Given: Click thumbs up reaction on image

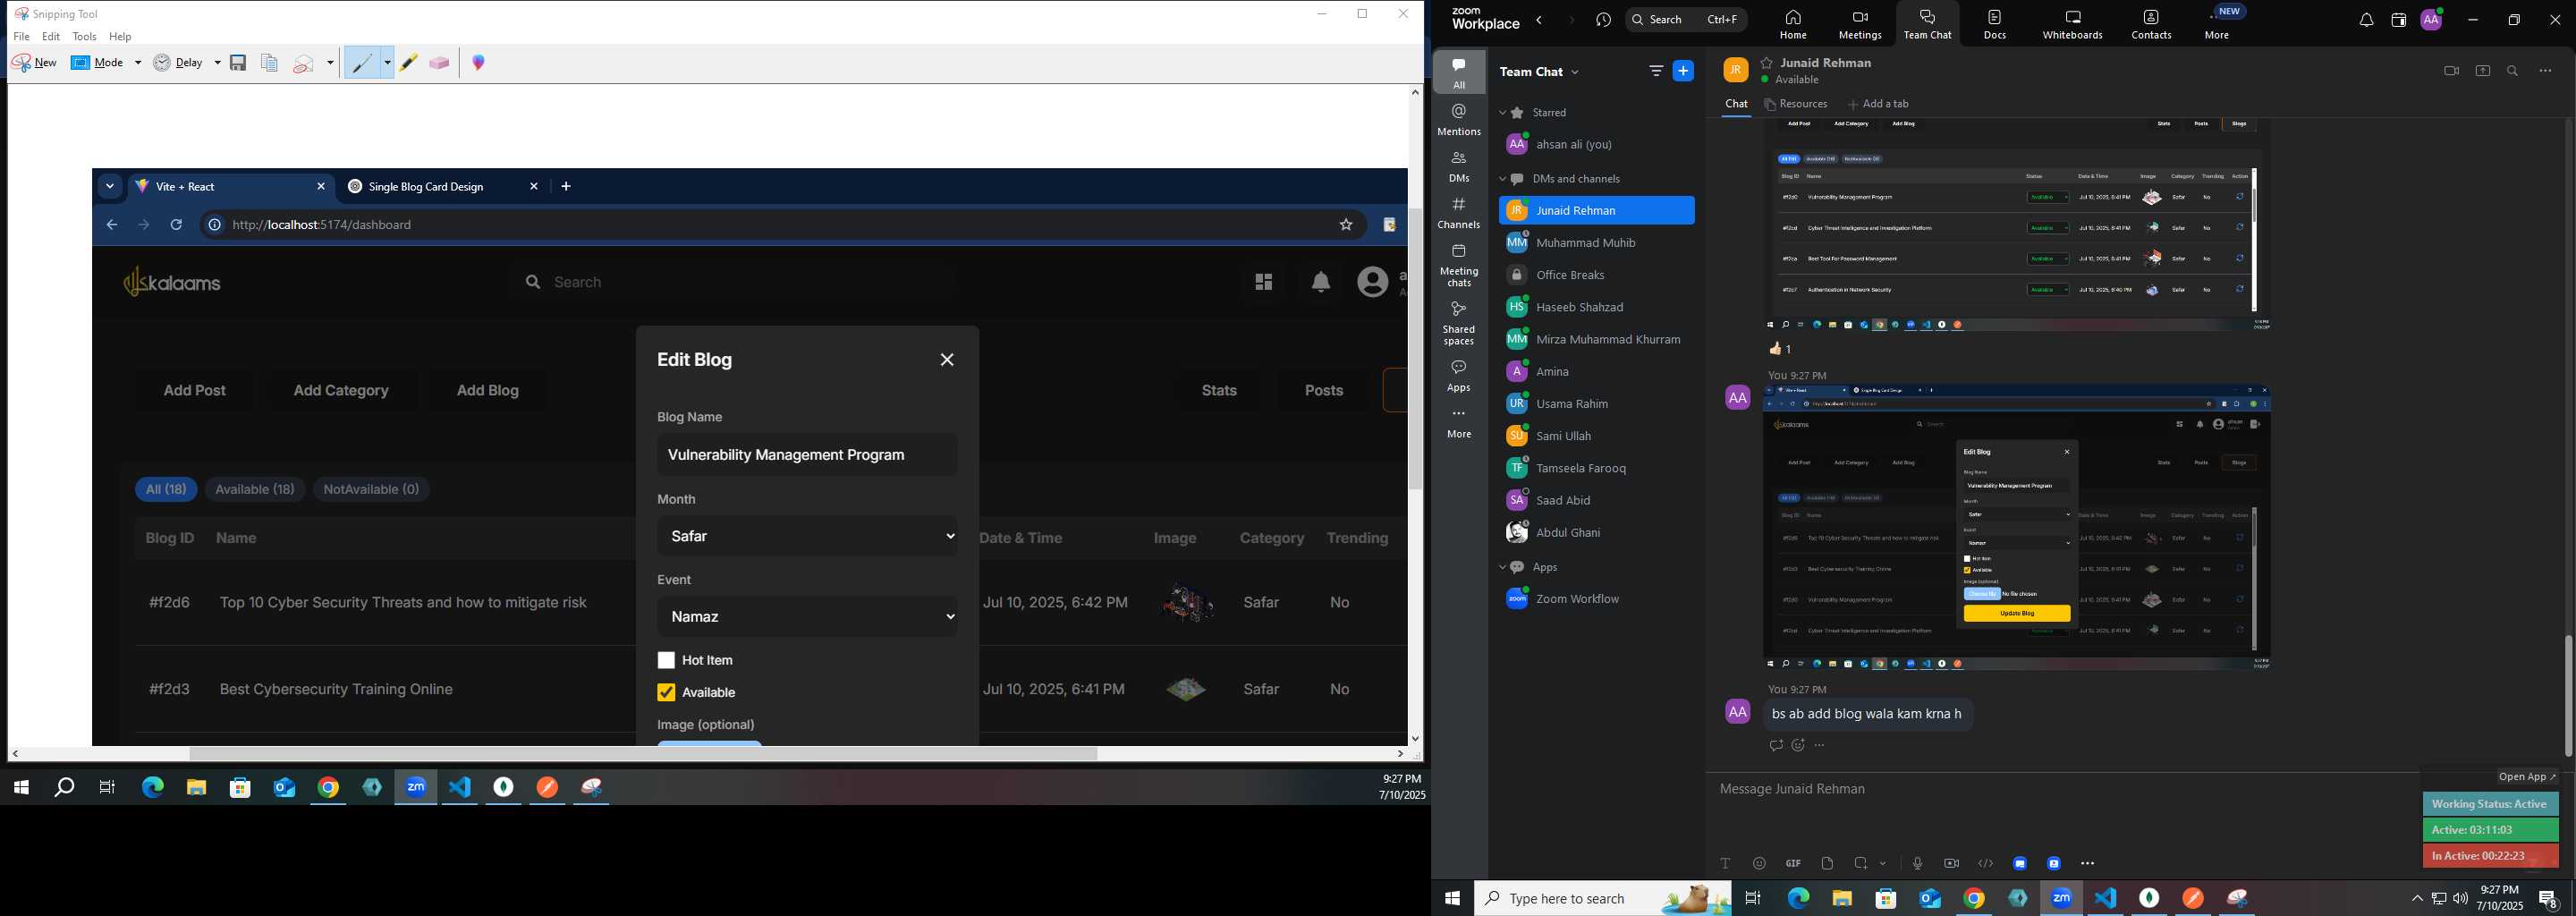Looking at the screenshot, I should [1780, 349].
